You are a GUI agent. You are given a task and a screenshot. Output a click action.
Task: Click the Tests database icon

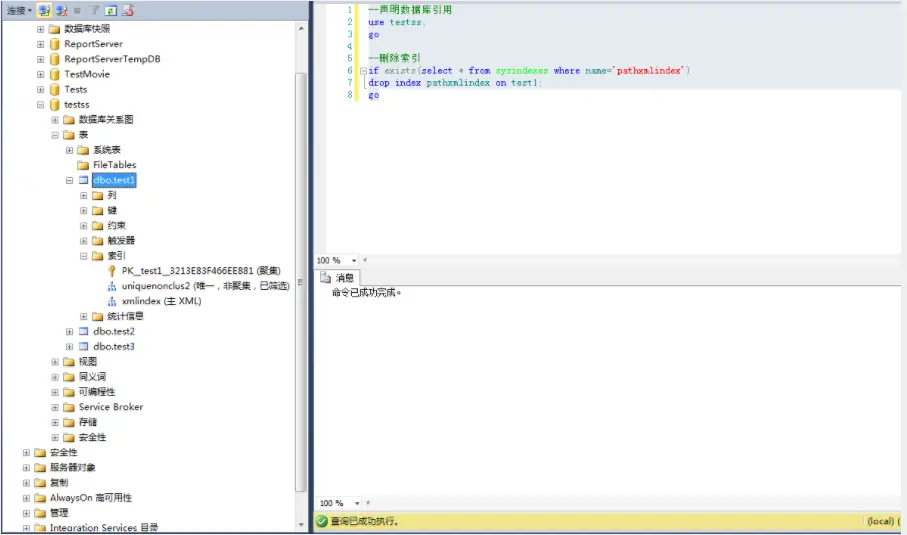(x=54, y=89)
